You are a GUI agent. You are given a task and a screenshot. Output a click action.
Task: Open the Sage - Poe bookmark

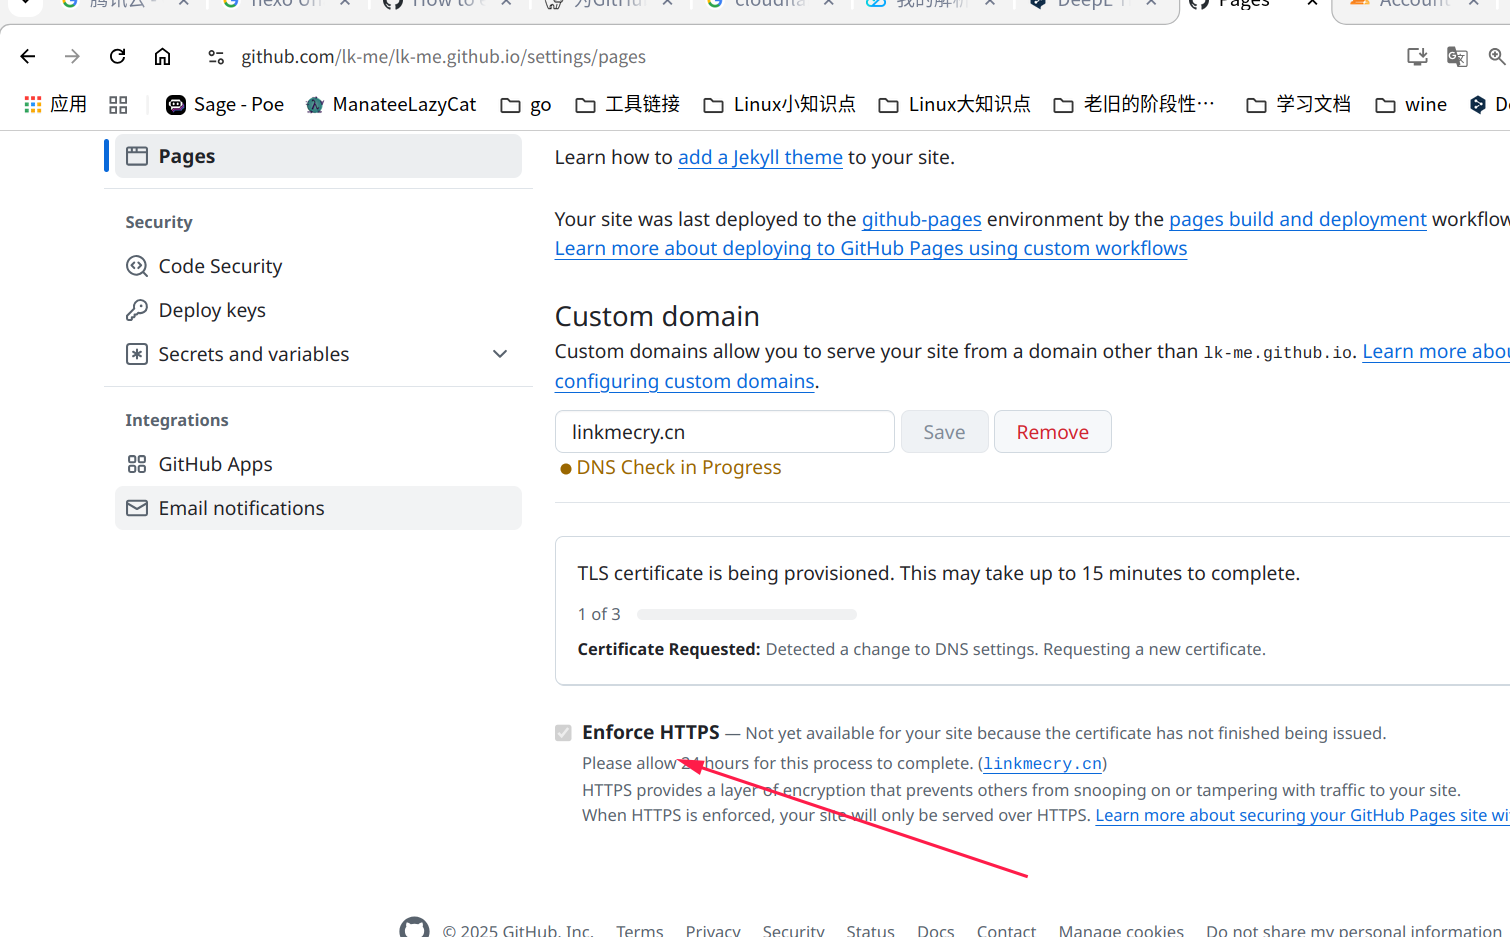(225, 104)
